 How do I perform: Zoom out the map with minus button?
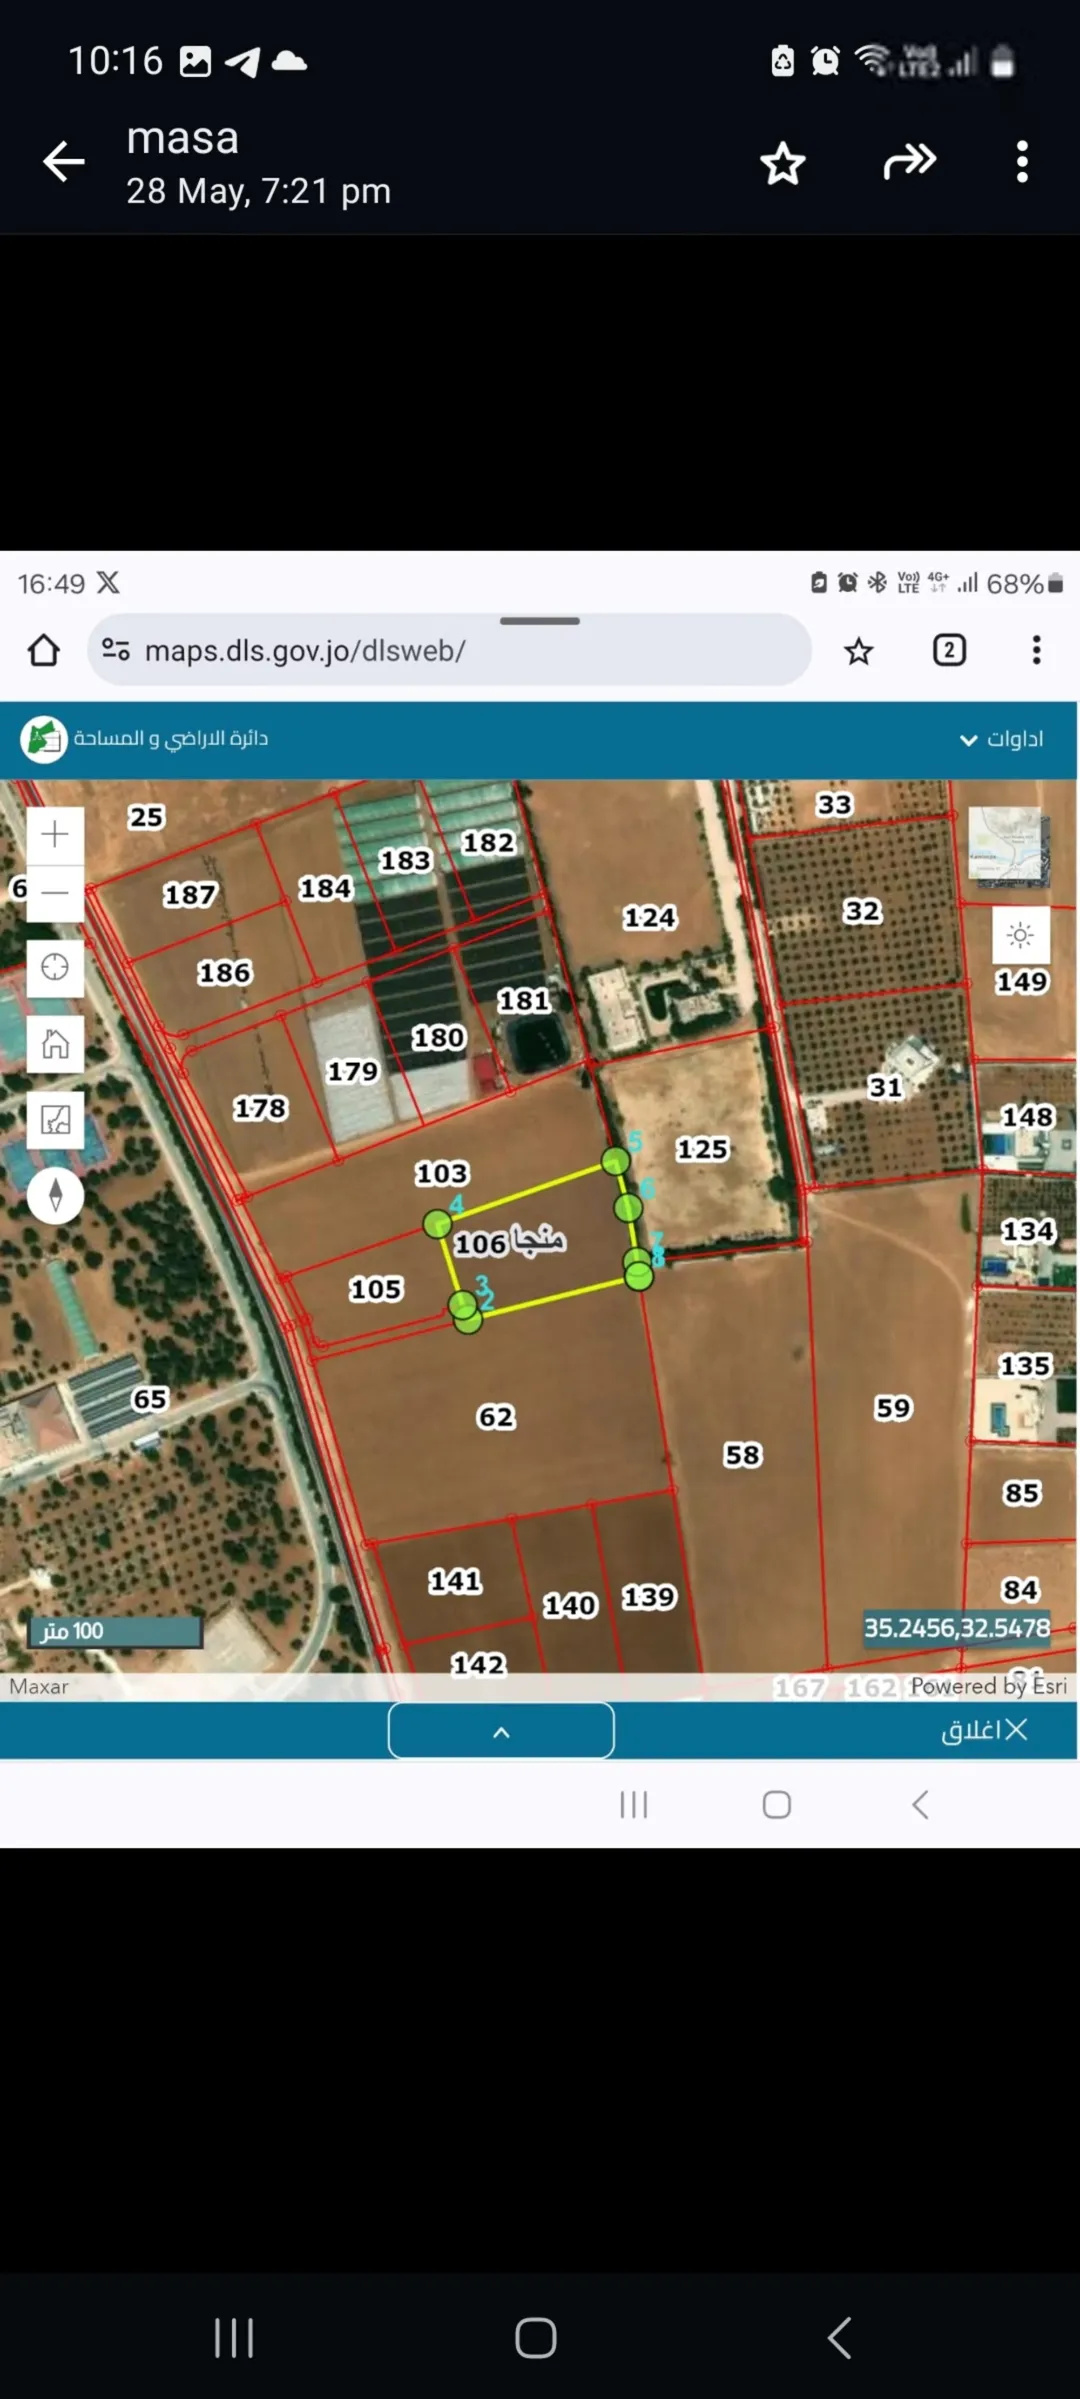tap(55, 893)
